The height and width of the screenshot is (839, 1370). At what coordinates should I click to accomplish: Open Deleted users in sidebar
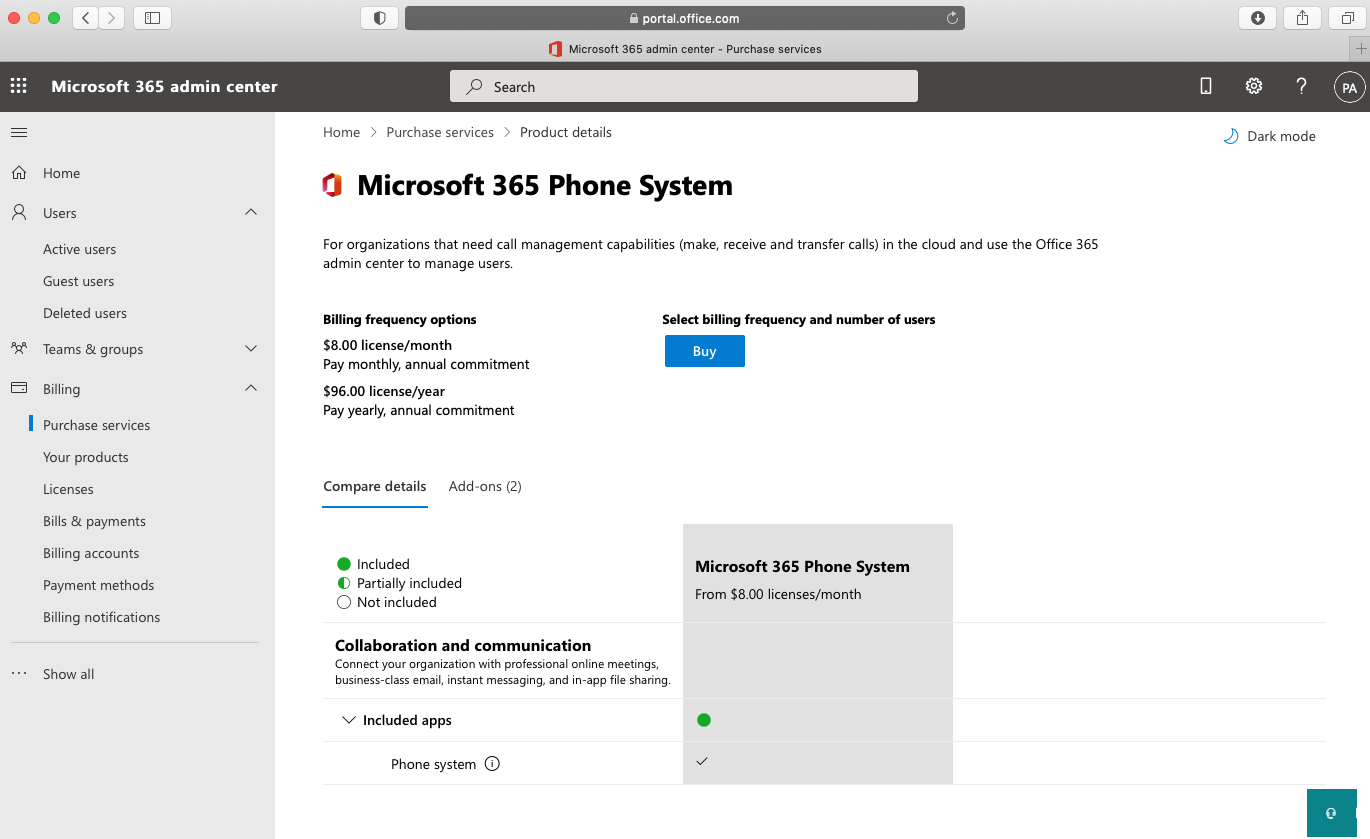(85, 313)
